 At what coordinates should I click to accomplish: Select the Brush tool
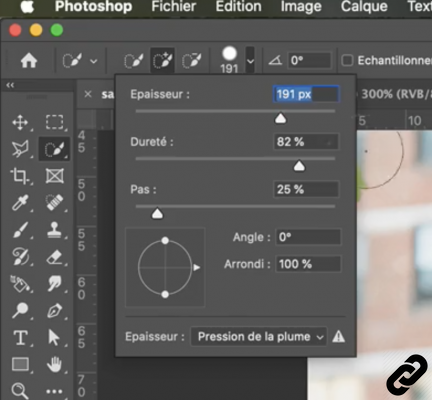point(20,230)
